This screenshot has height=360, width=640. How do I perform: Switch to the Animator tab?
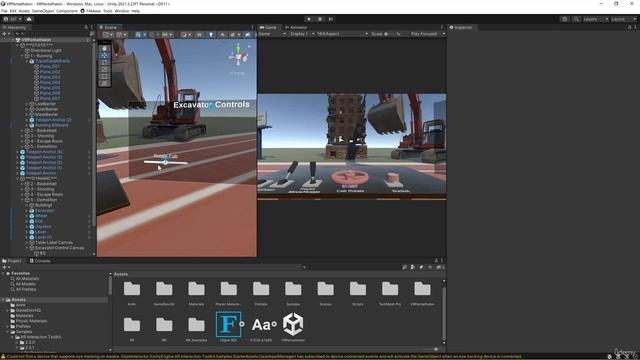(297, 27)
